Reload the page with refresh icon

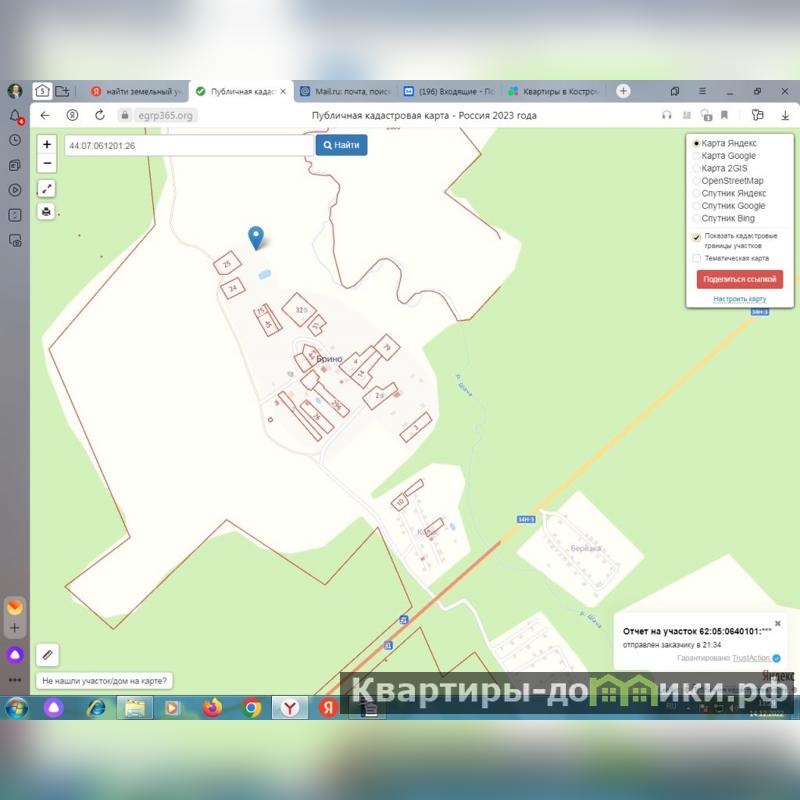pyautogui.click(x=100, y=115)
